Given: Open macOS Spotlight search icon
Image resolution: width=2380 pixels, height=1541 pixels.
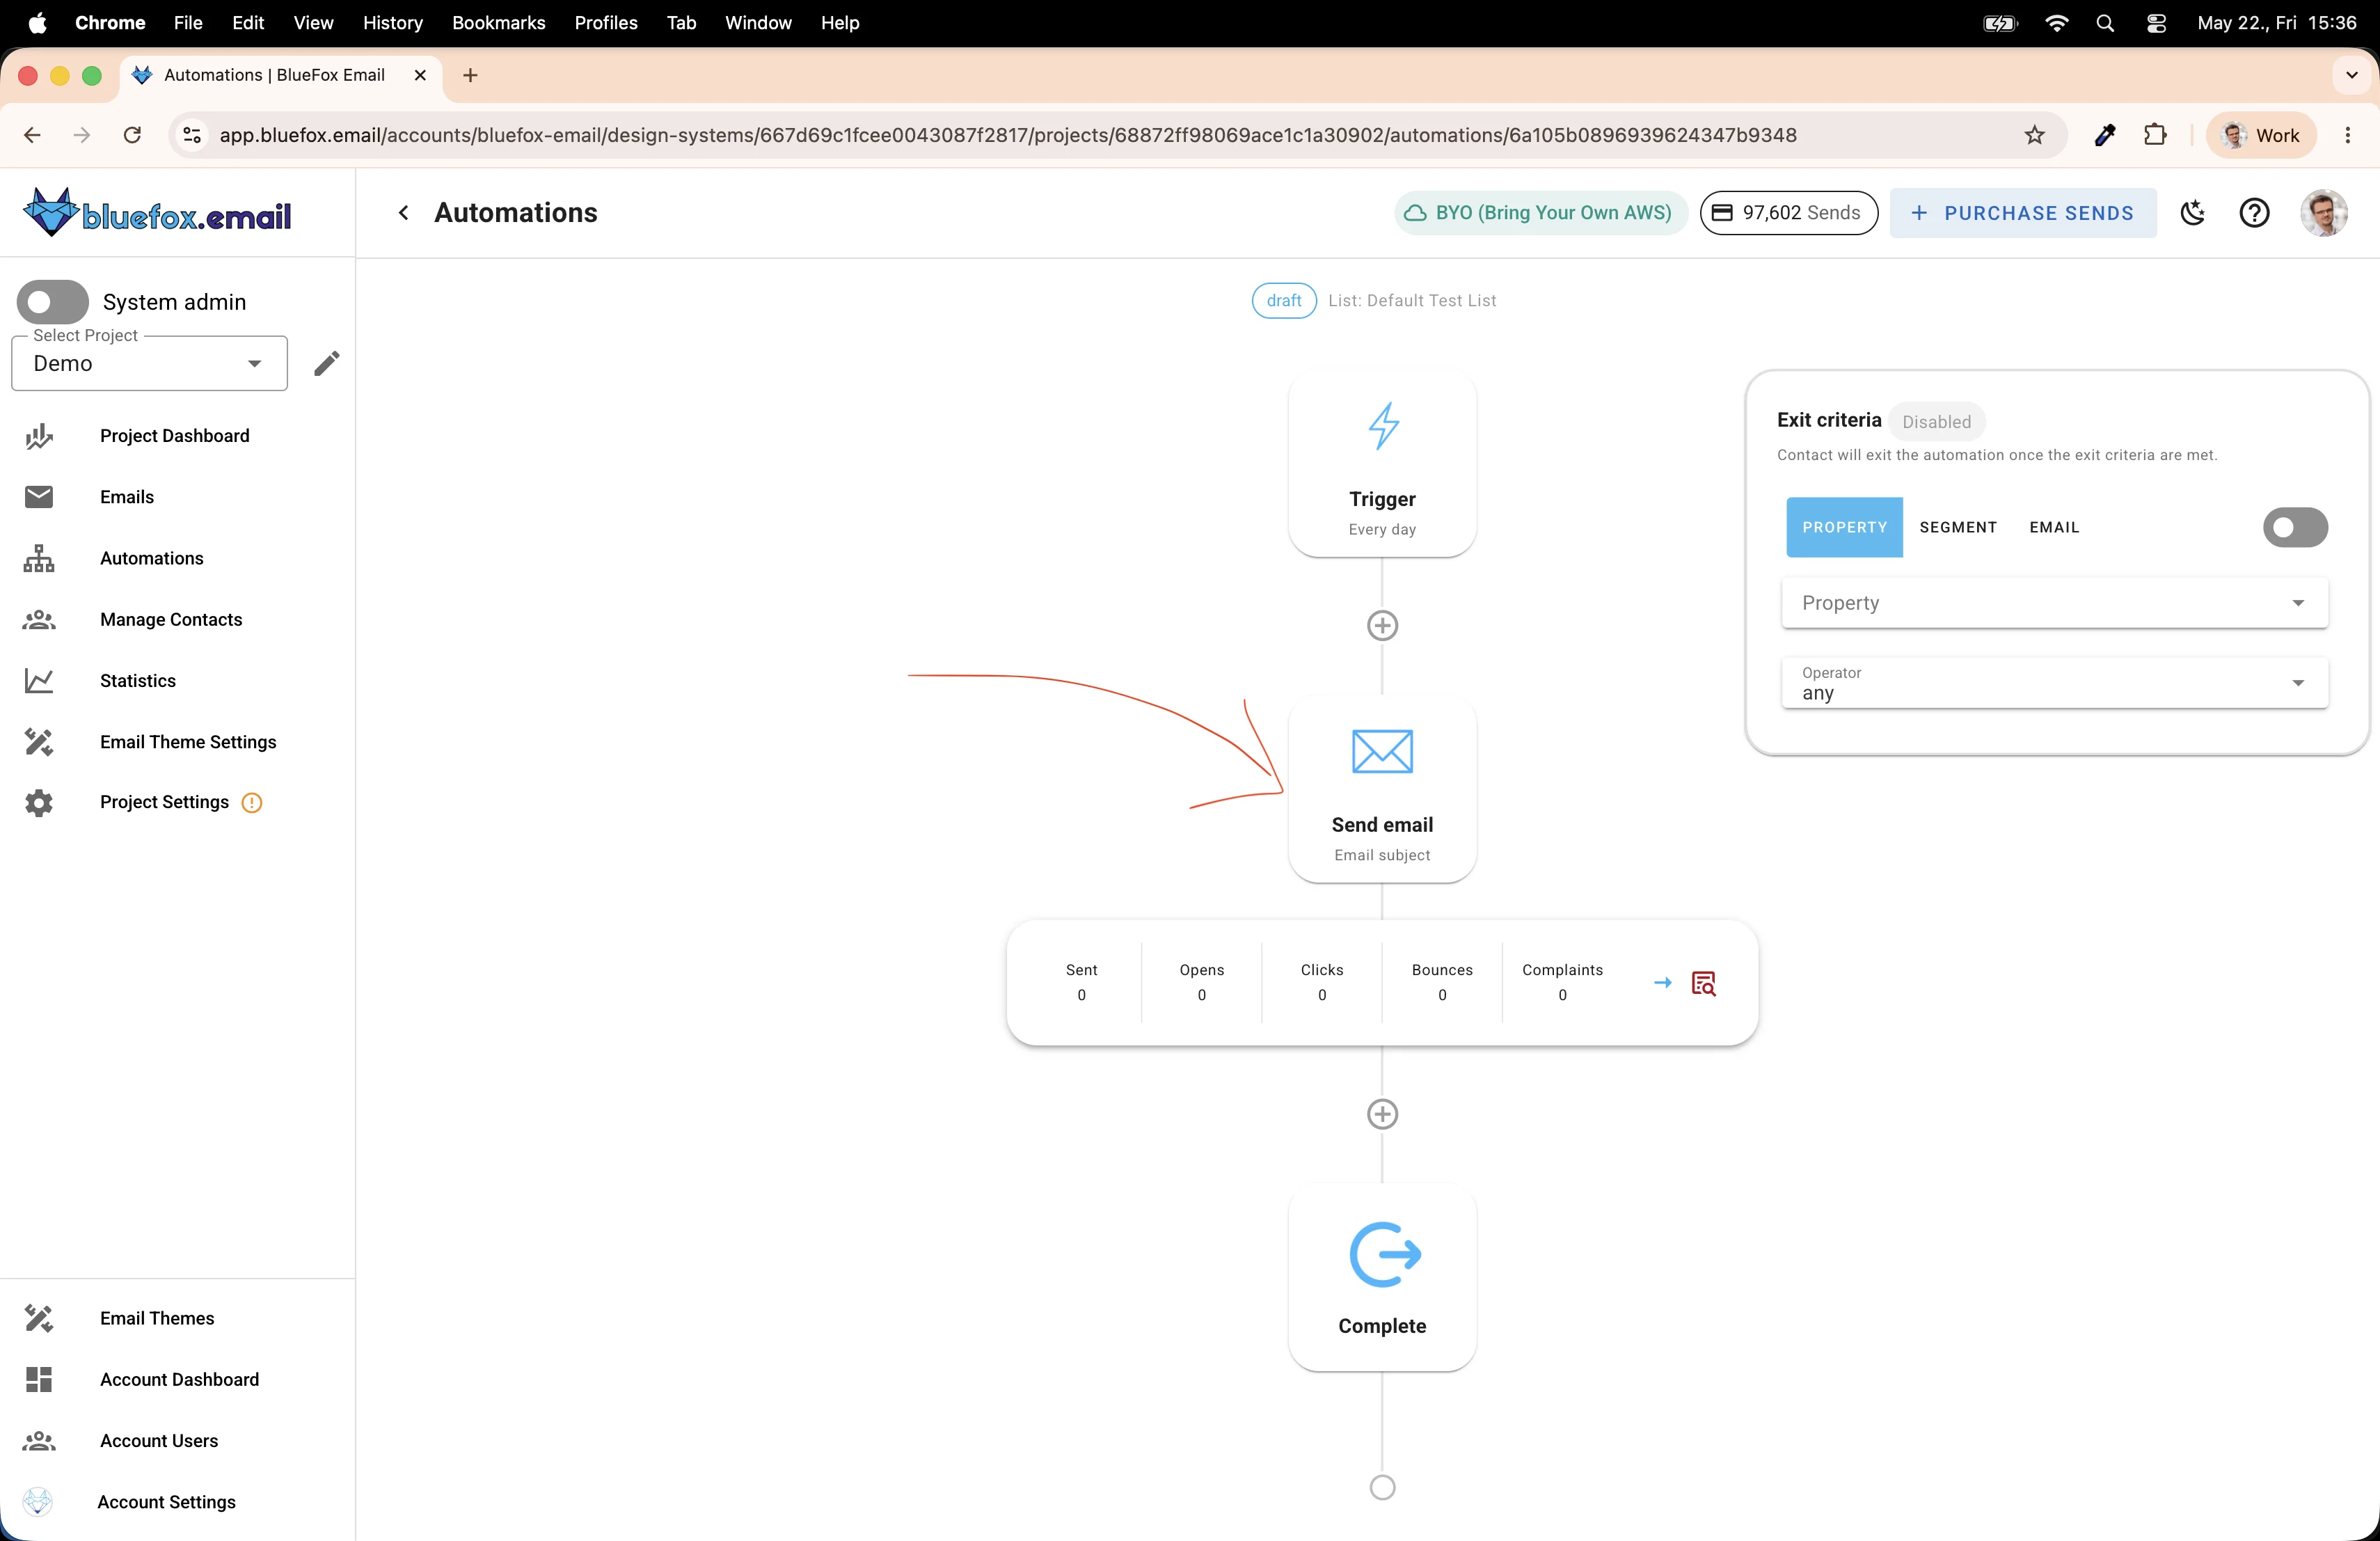Looking at the screenshot, I should pos(2105,22).
